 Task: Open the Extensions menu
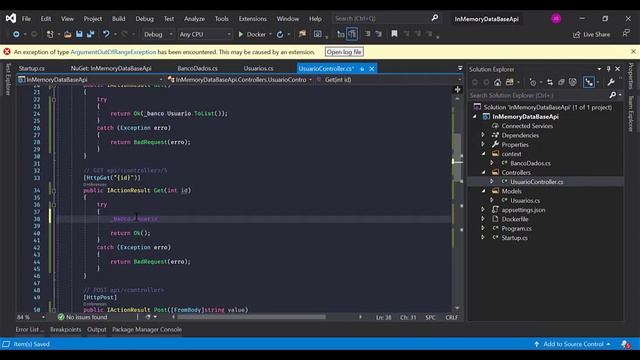coord(252,18)
